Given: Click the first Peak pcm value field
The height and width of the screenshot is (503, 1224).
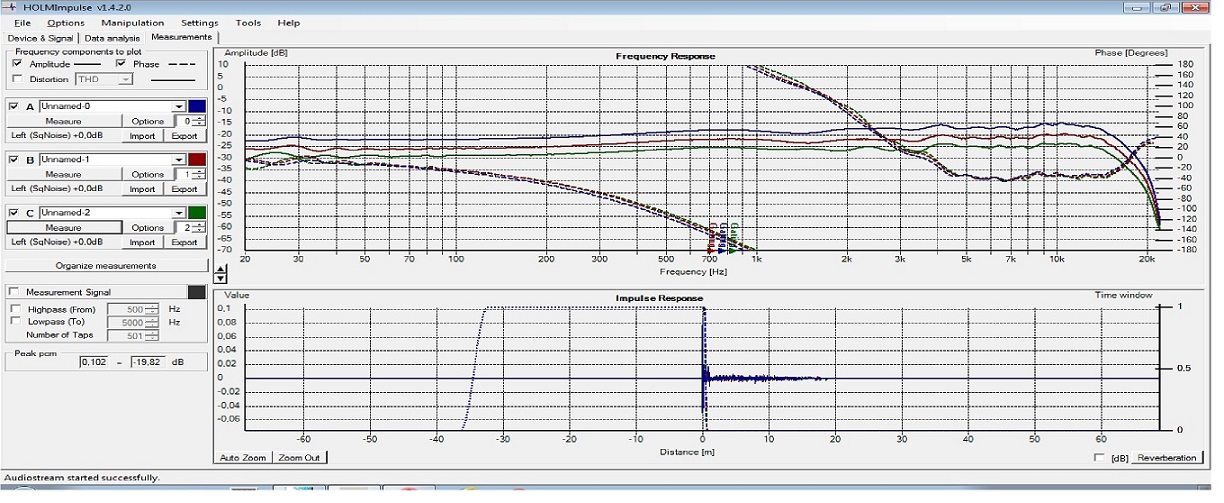Looking at the screenshot, I should [94, 362].
